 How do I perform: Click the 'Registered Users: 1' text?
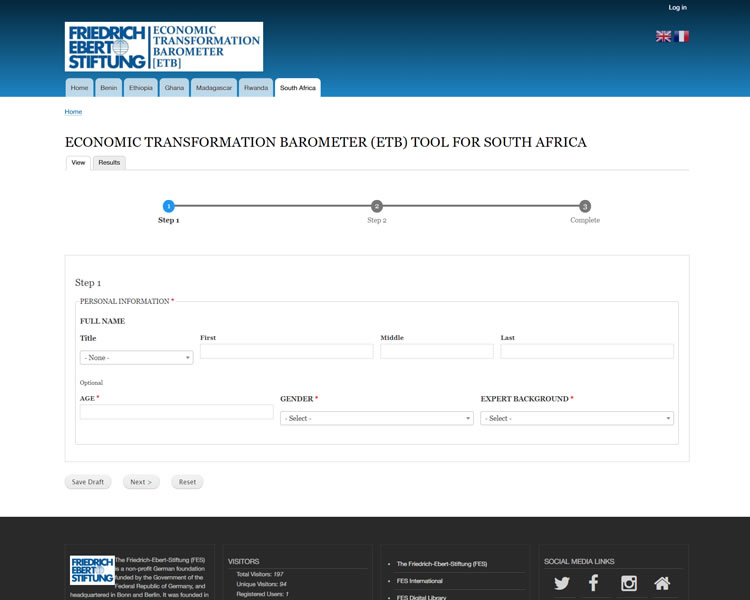coord(262,594)
